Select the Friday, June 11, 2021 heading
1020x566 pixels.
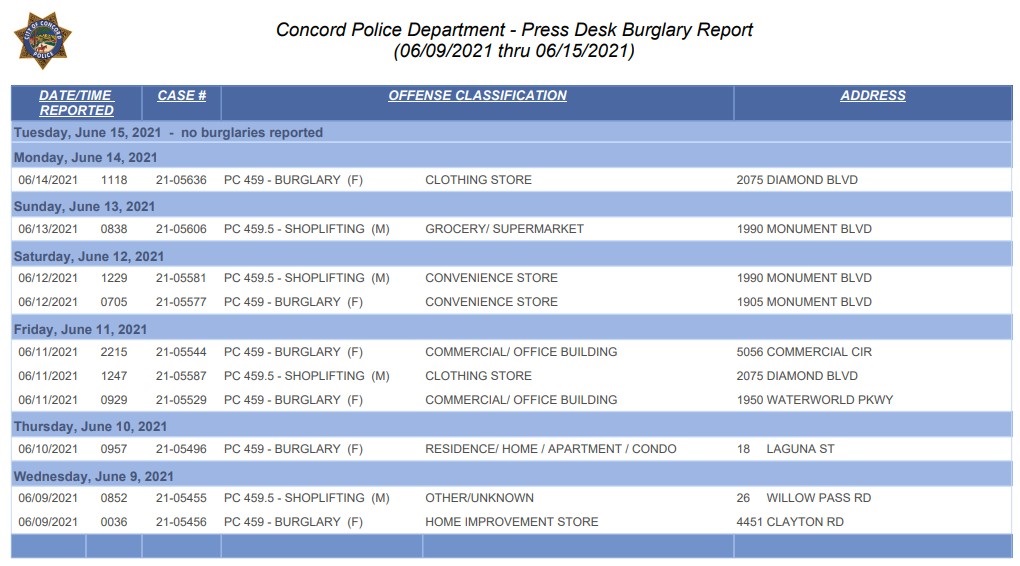(80, 330)
